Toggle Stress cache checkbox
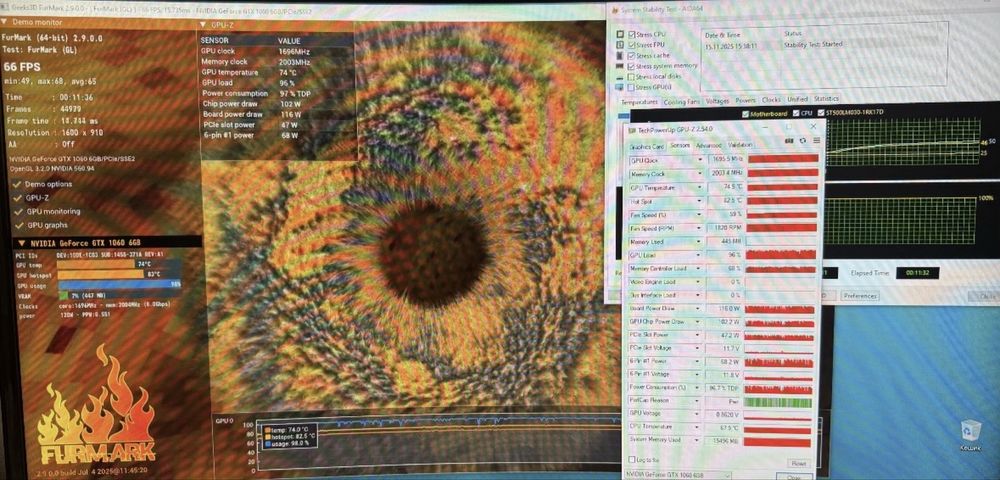The width and height of the screenshot is (1000, 480). (631, 55)
